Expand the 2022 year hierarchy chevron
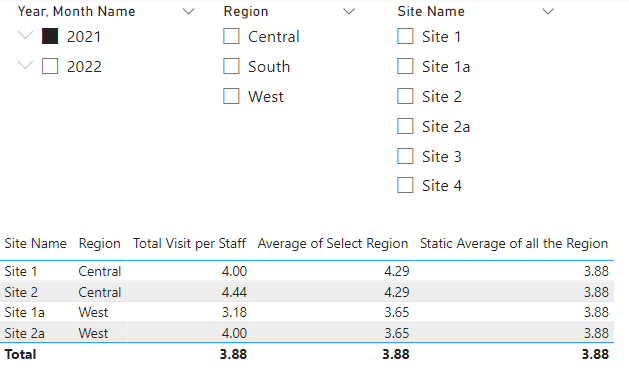 pyautogui.click(x=25, y=65)
